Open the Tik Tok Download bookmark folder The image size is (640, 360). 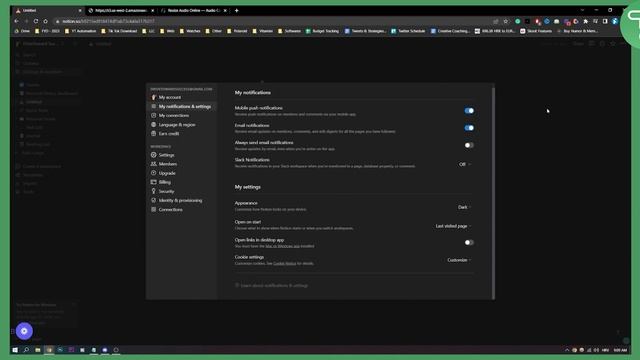[x=119, y=31]
